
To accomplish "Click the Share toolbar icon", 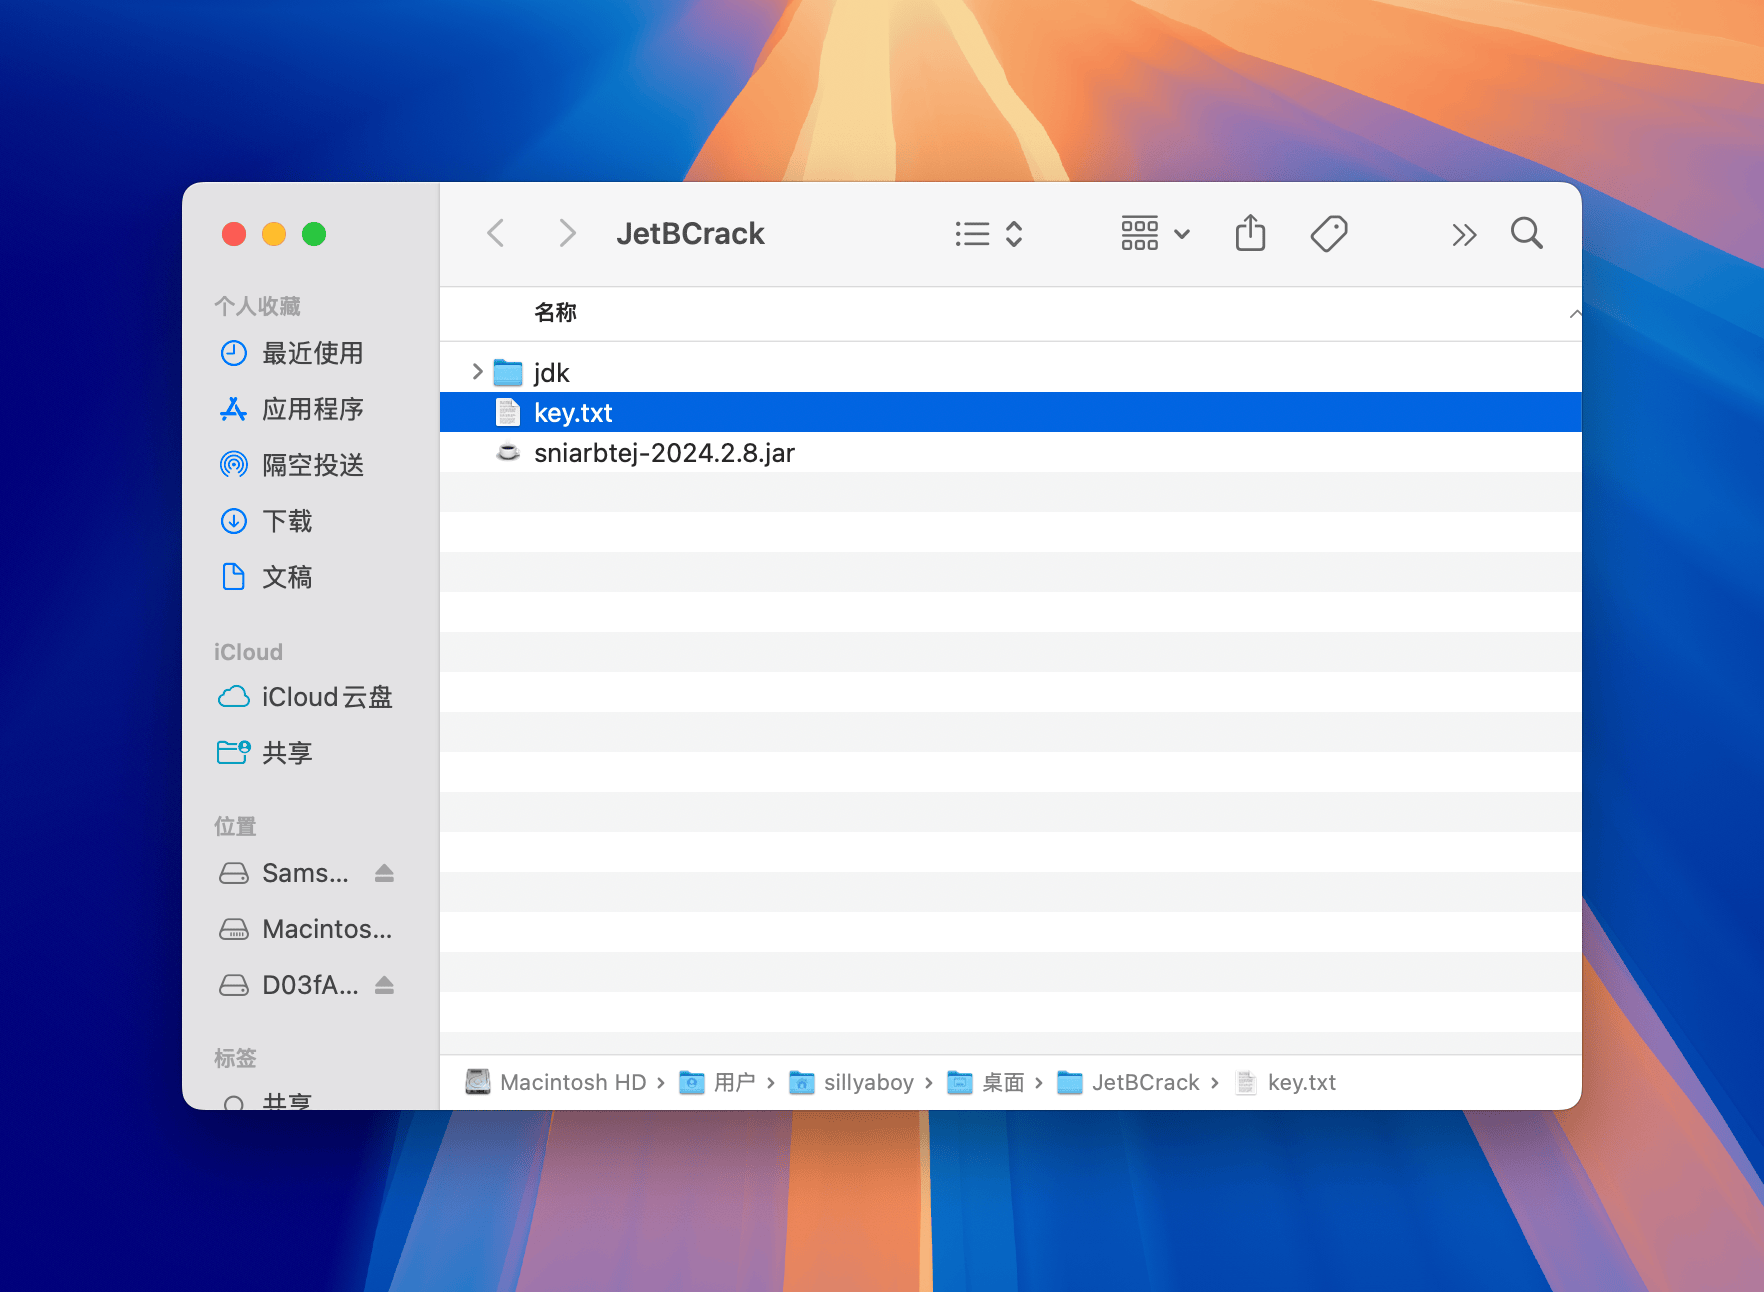I will (x=1250, y=234).
